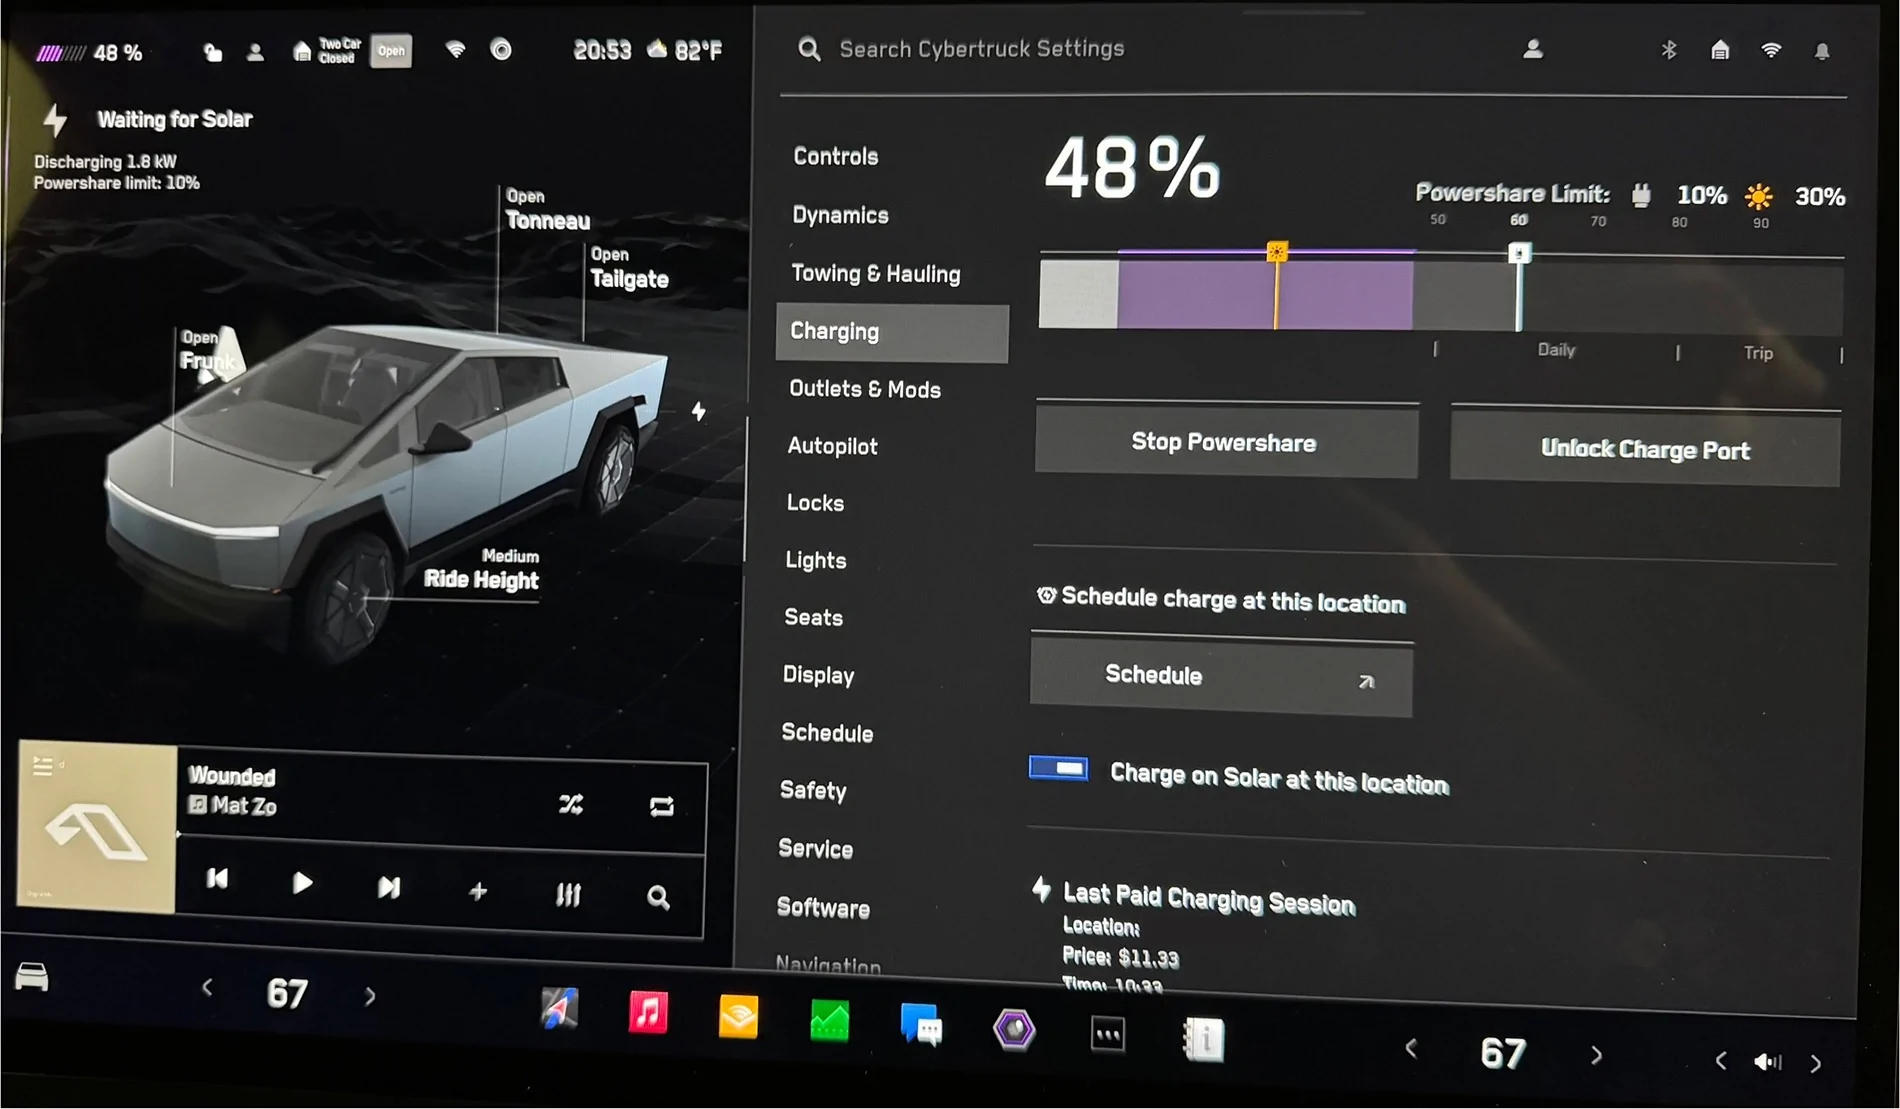The height and width of the screenshot is (1109, 1900).
Task: Click the Wi-Fi icon in left status bar
Action: [x=455, y=50]
